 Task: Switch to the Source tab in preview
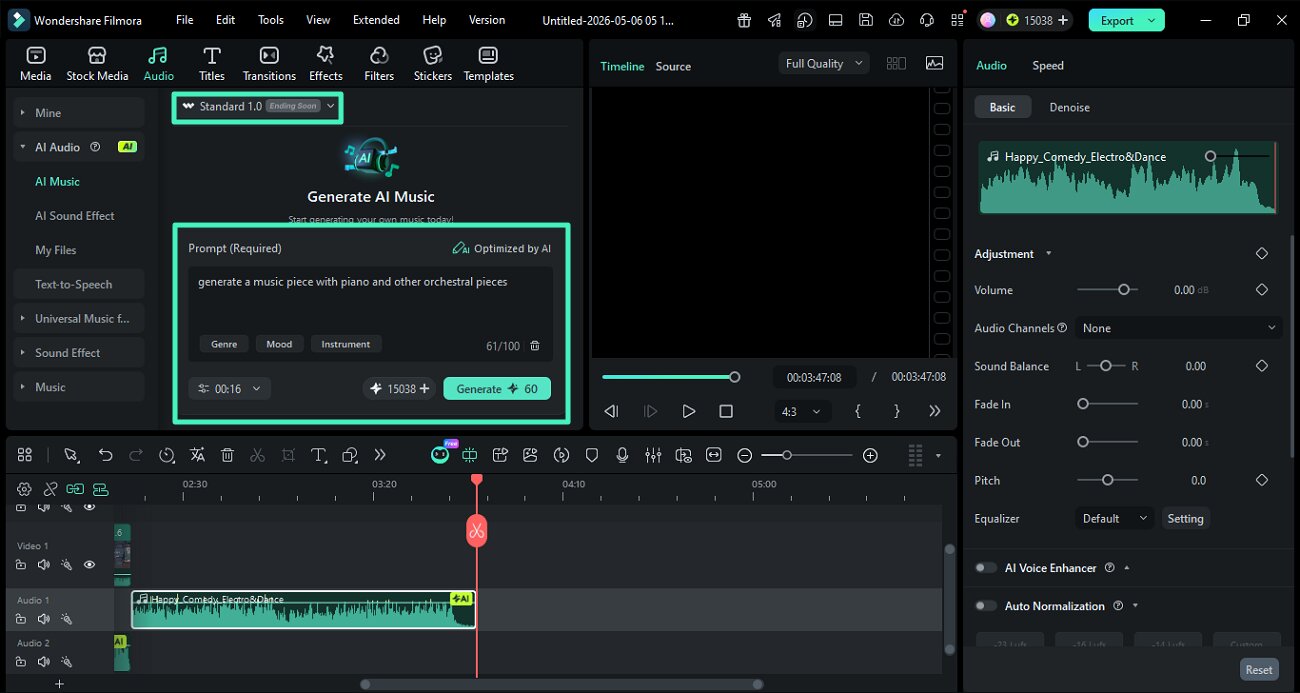673,66
